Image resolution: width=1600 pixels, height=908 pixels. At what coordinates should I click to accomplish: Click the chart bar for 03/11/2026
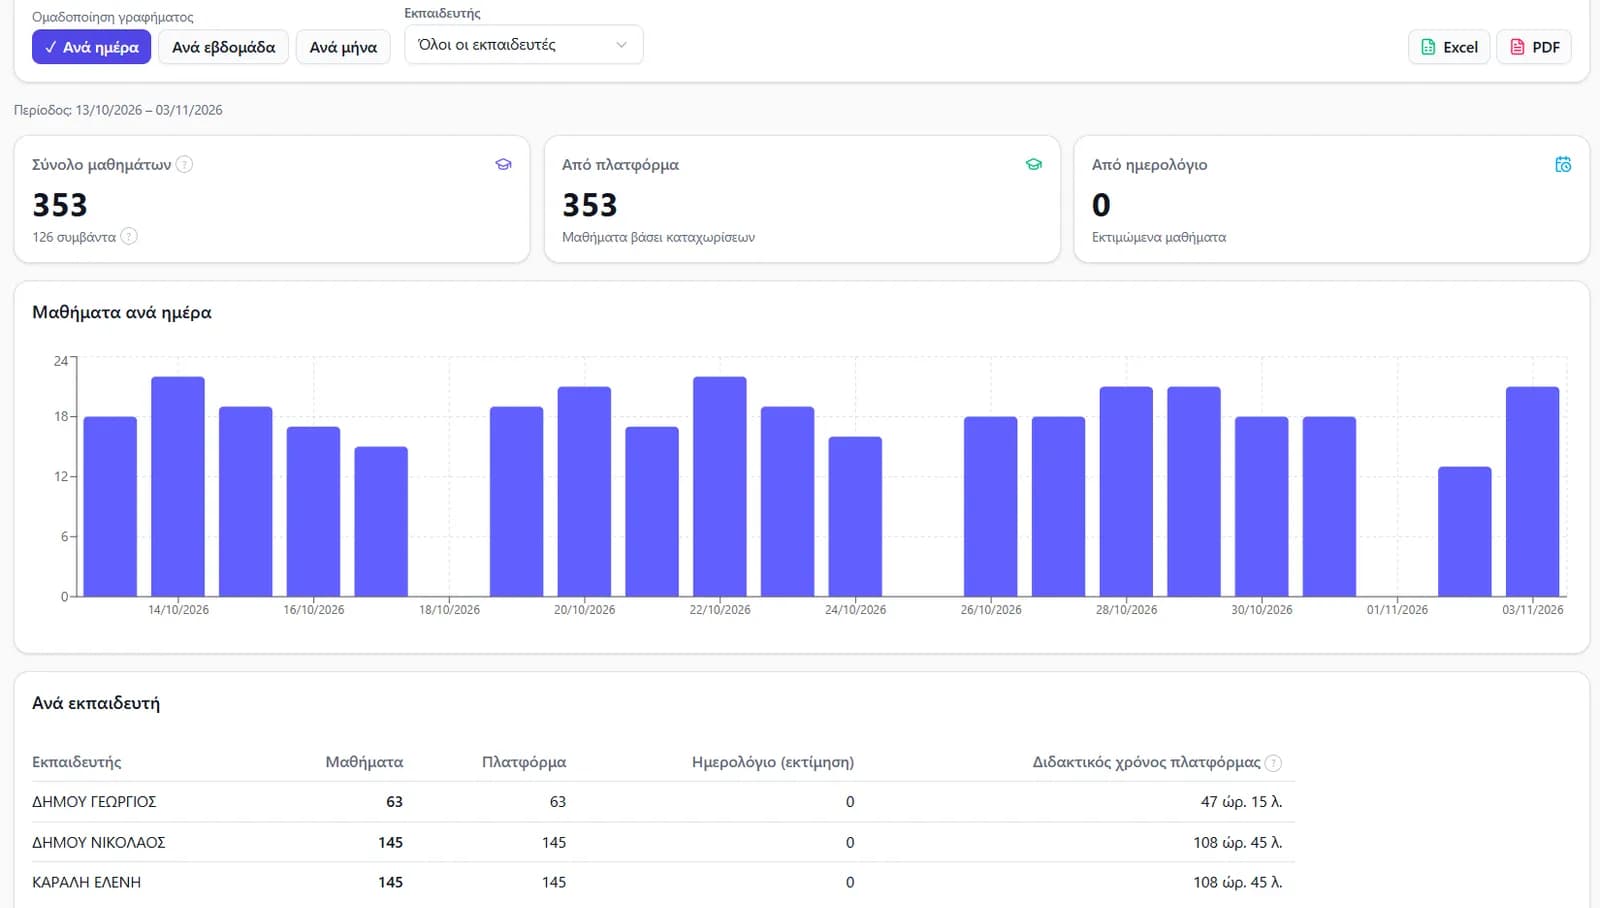pos(1533,491)
